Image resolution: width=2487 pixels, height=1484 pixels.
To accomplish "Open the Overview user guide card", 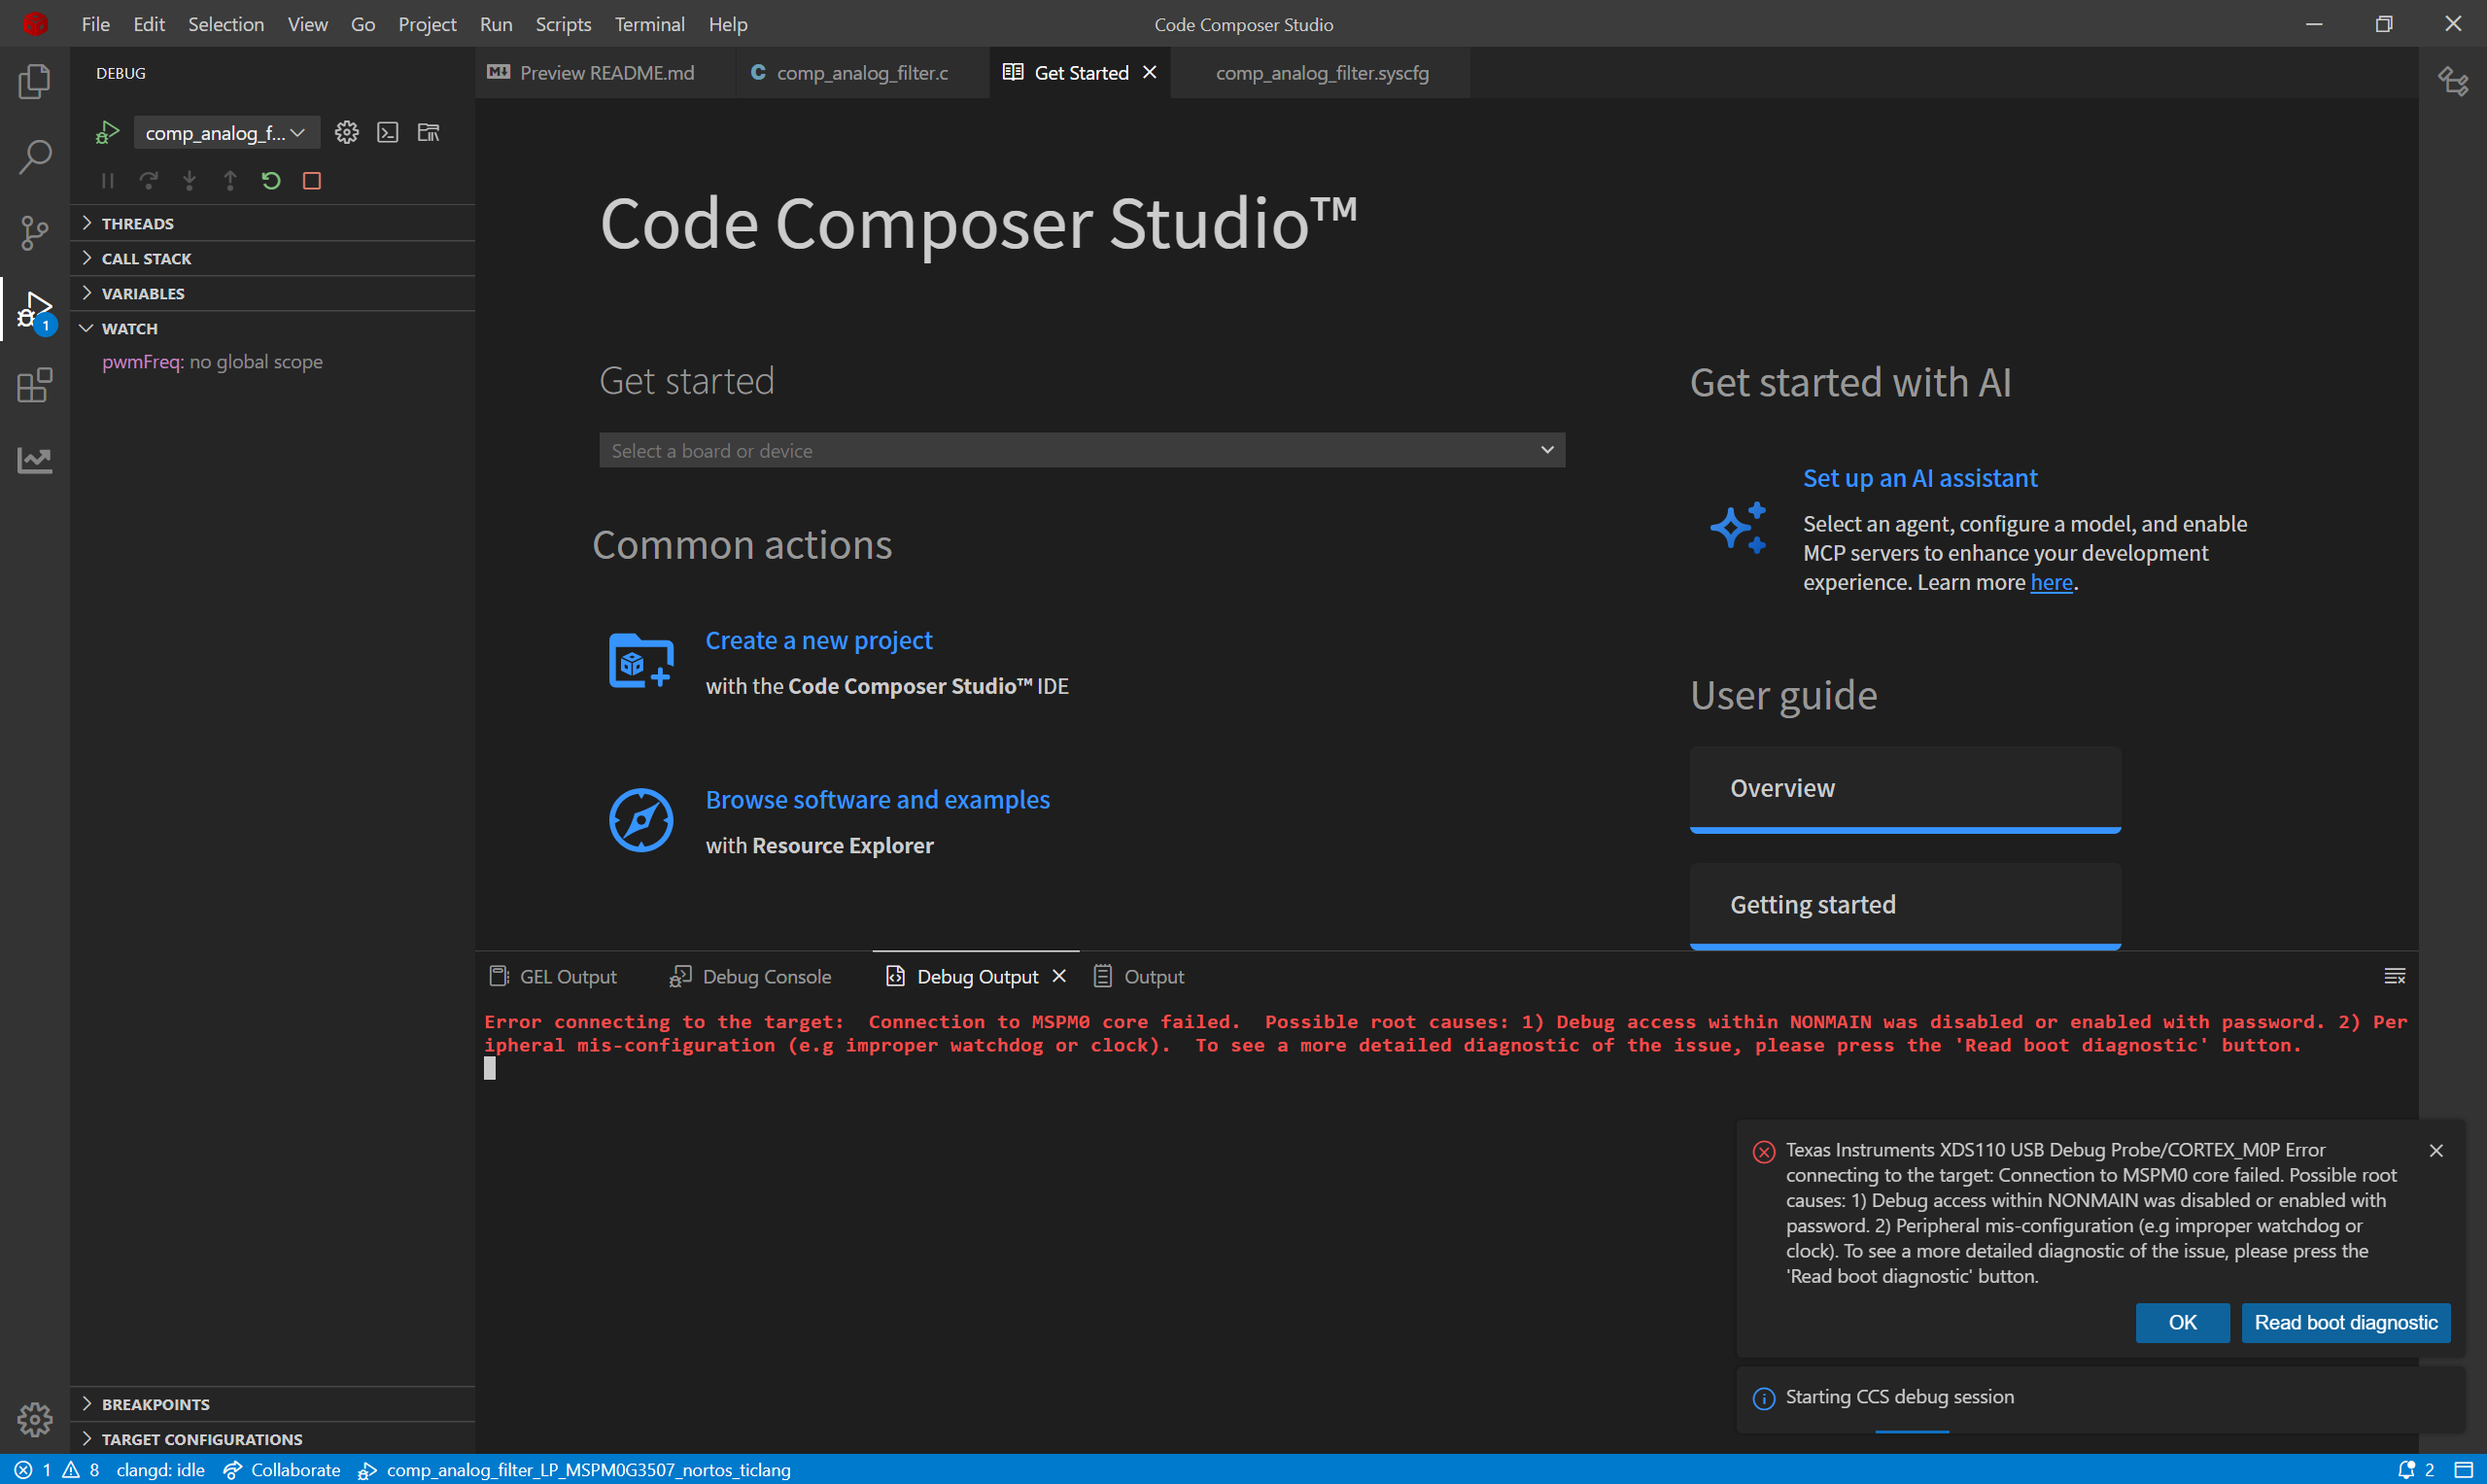I will click(1905, 789).
